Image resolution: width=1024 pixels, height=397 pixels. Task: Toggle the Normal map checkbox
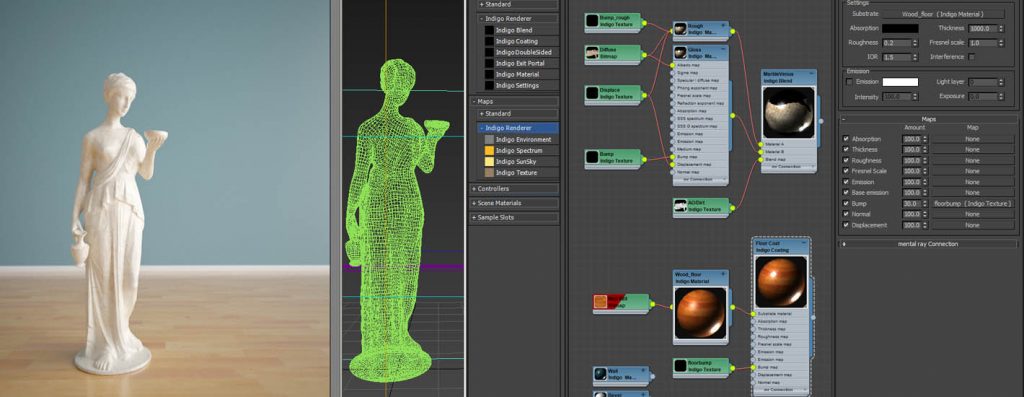click(x=846, y=214)
